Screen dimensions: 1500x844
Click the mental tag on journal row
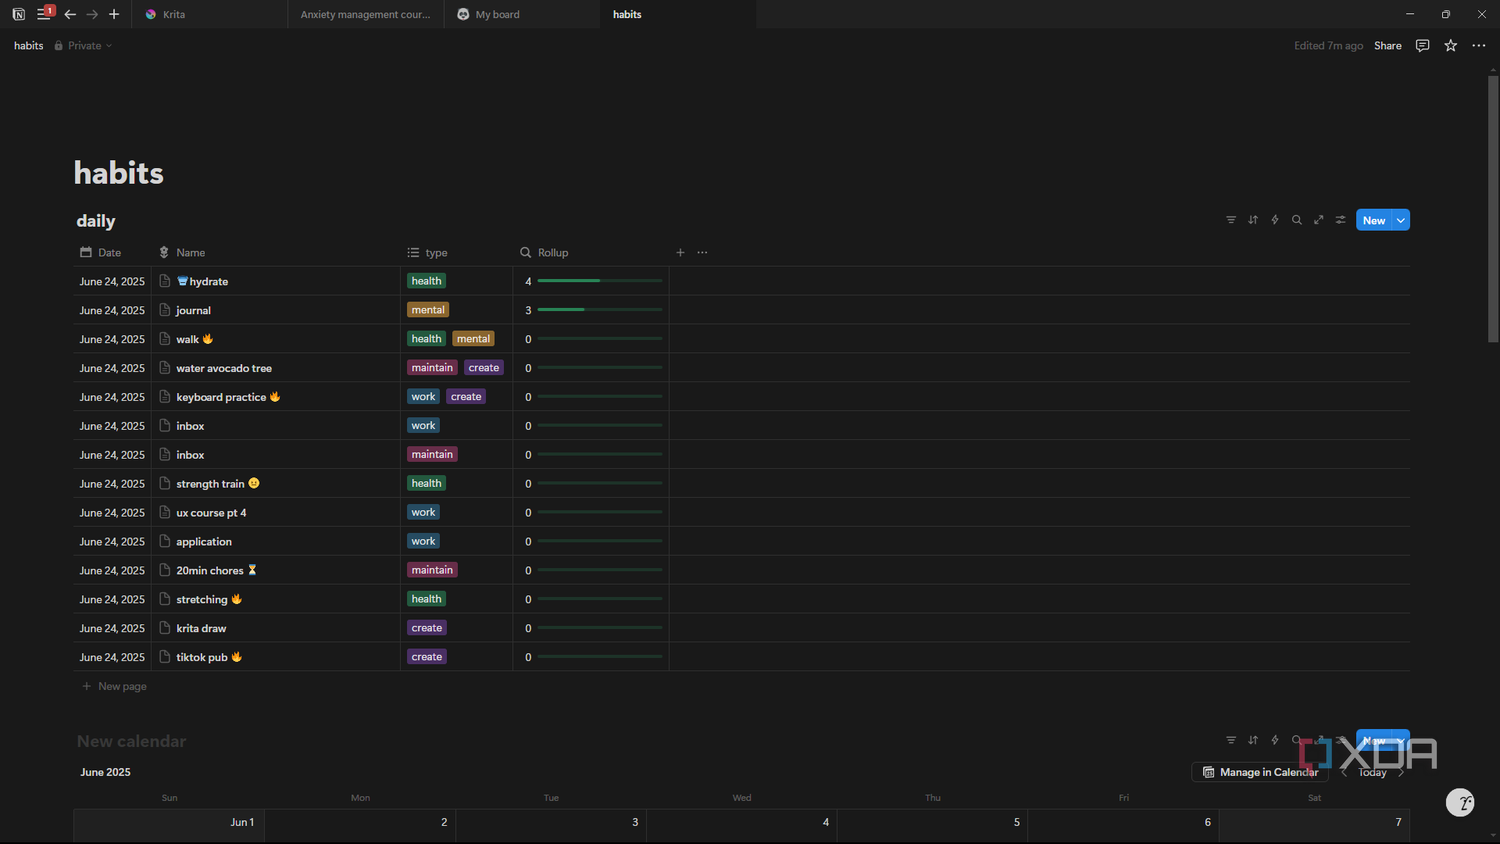(x=428, y=310)
